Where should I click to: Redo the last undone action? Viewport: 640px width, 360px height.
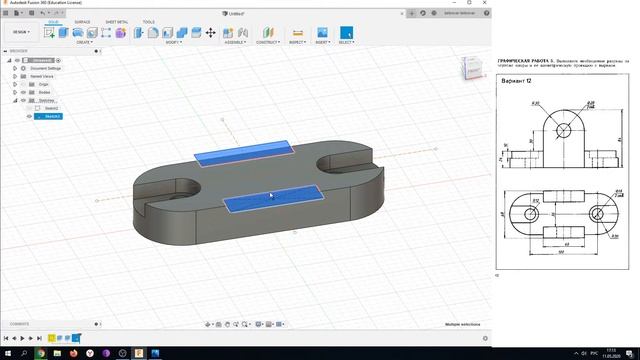[x=56, y=13]
